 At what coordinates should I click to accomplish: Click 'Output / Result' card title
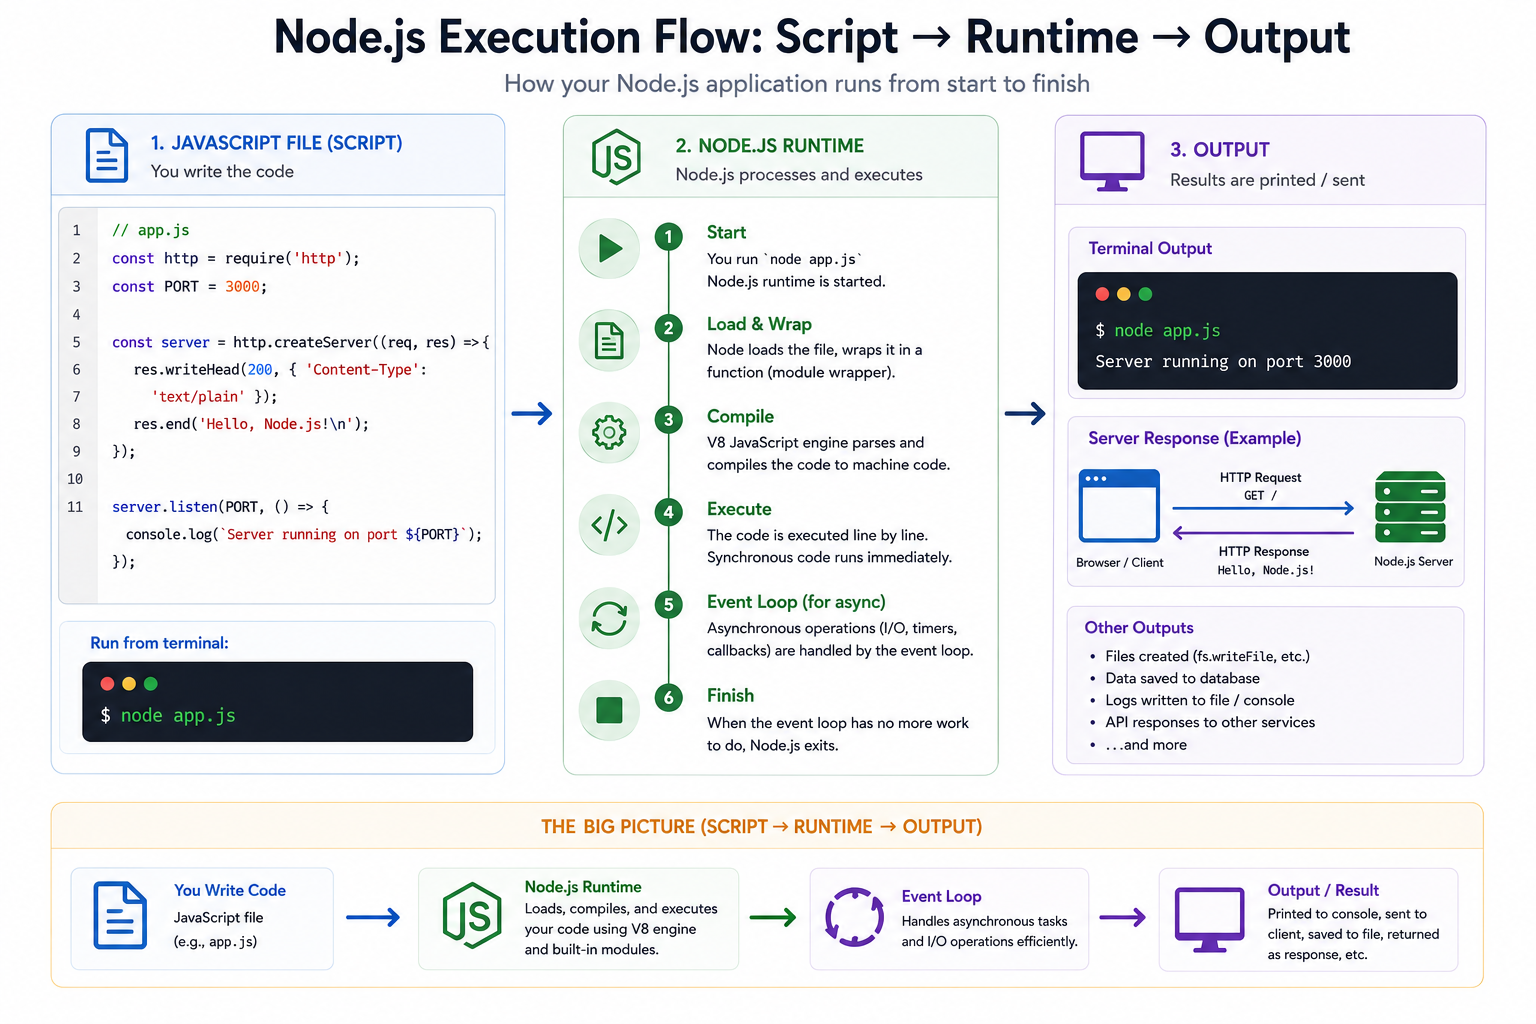[x=1323, y=891]
